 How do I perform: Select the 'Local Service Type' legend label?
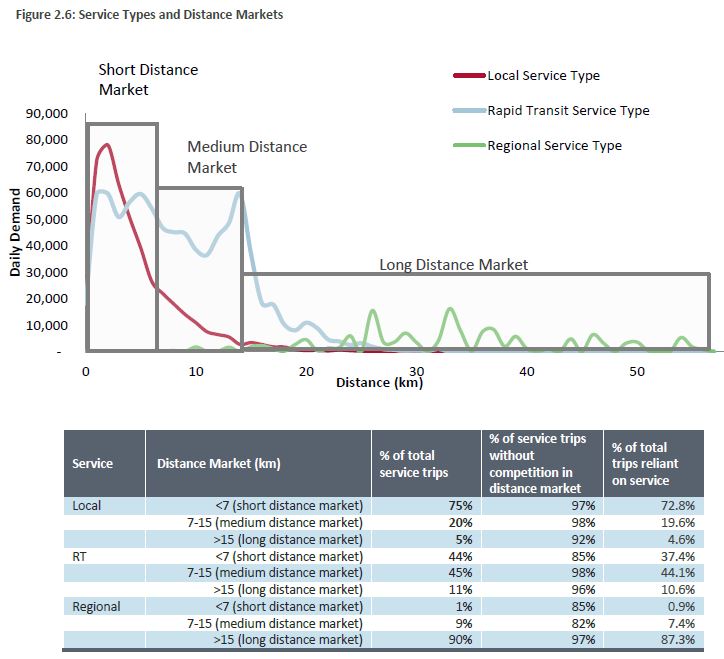pyautogui.click(x=543, y=76)
